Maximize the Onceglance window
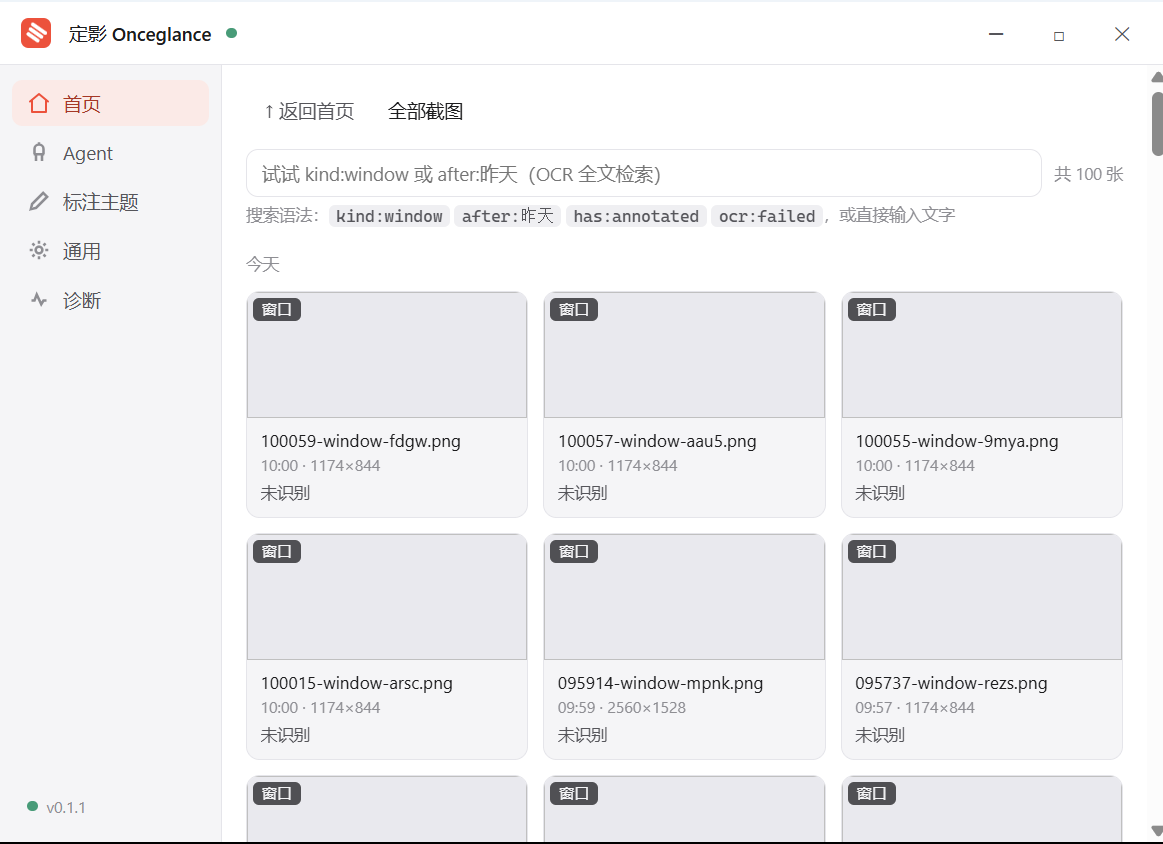Screen dimensions: 1163x844 coord(1059,36)
